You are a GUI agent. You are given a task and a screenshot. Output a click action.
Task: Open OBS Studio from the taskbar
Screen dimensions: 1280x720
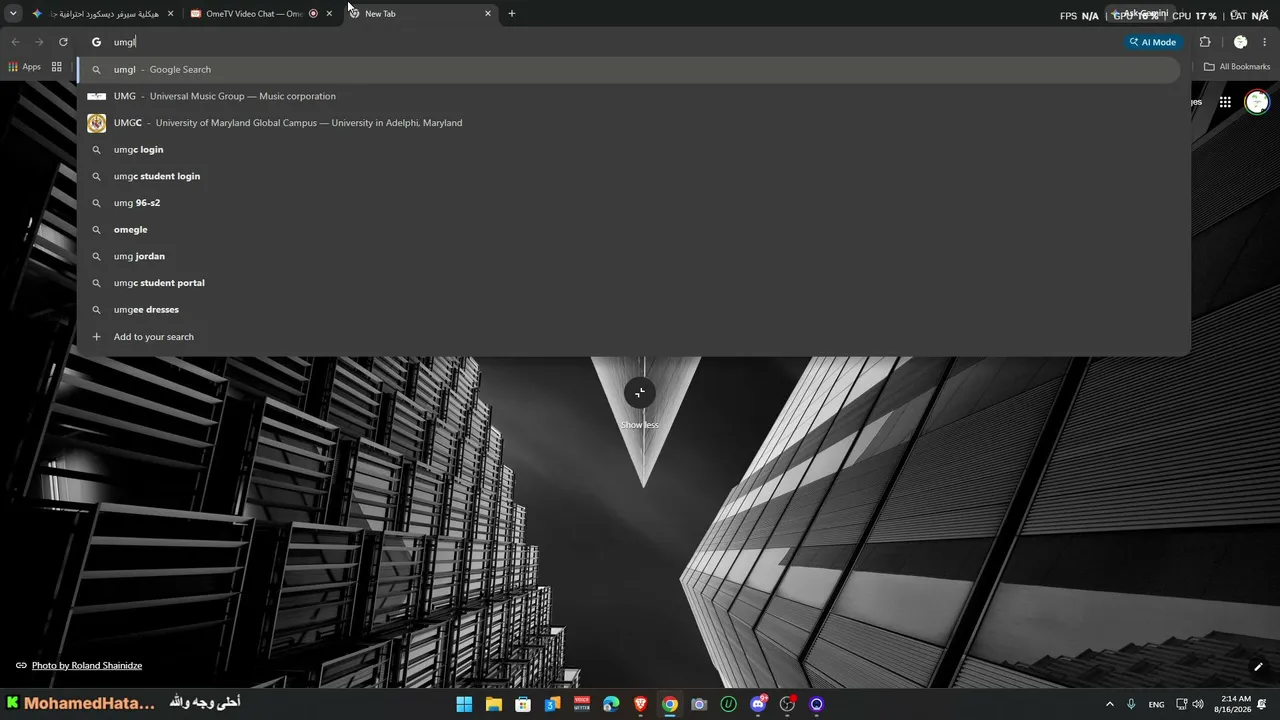click(788, 704)
